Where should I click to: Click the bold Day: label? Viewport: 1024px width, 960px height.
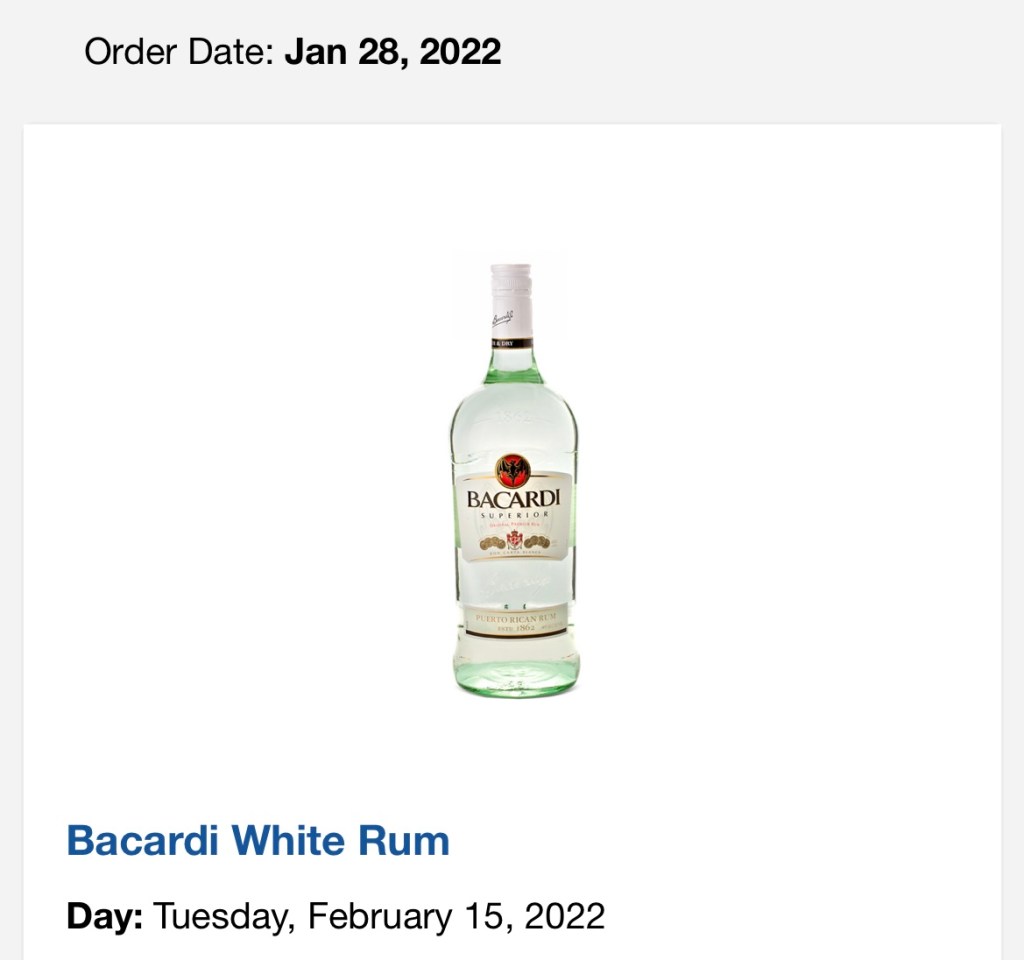point(104,916)
